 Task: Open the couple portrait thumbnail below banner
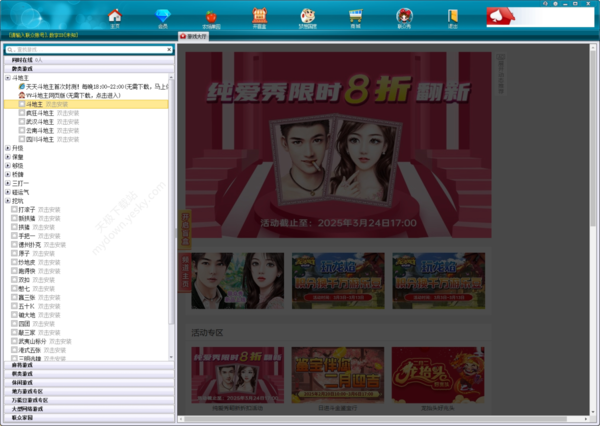[238, 281]
